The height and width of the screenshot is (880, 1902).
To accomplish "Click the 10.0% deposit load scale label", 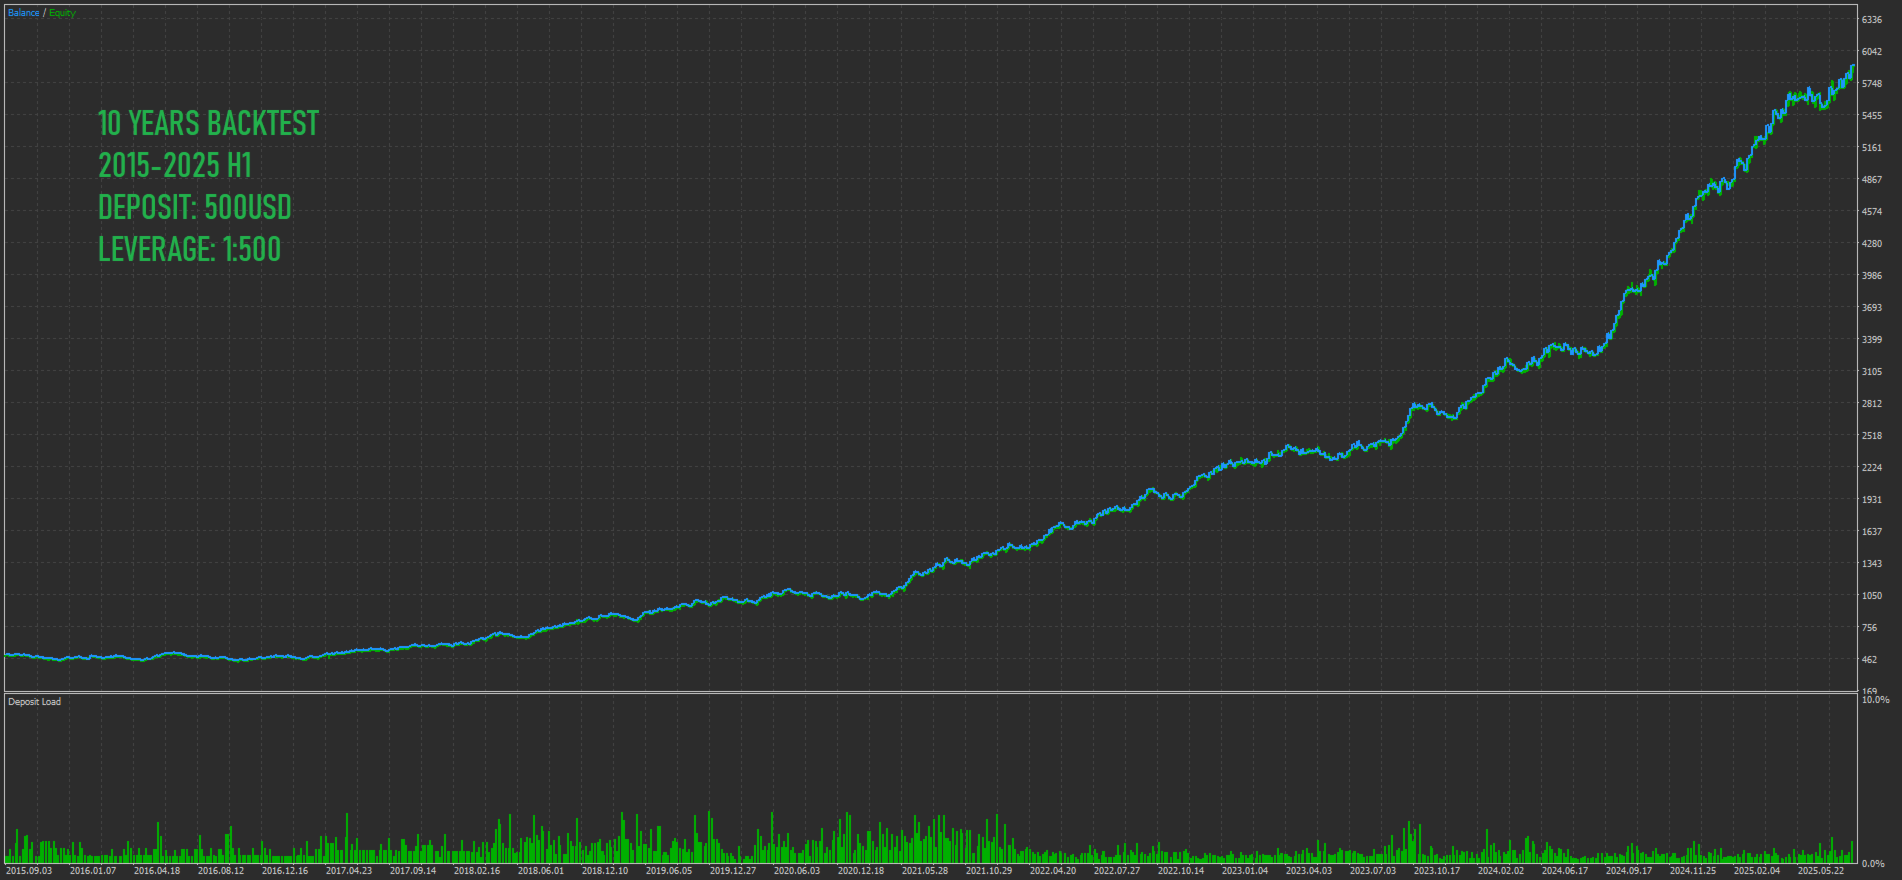I will 1875,700.
